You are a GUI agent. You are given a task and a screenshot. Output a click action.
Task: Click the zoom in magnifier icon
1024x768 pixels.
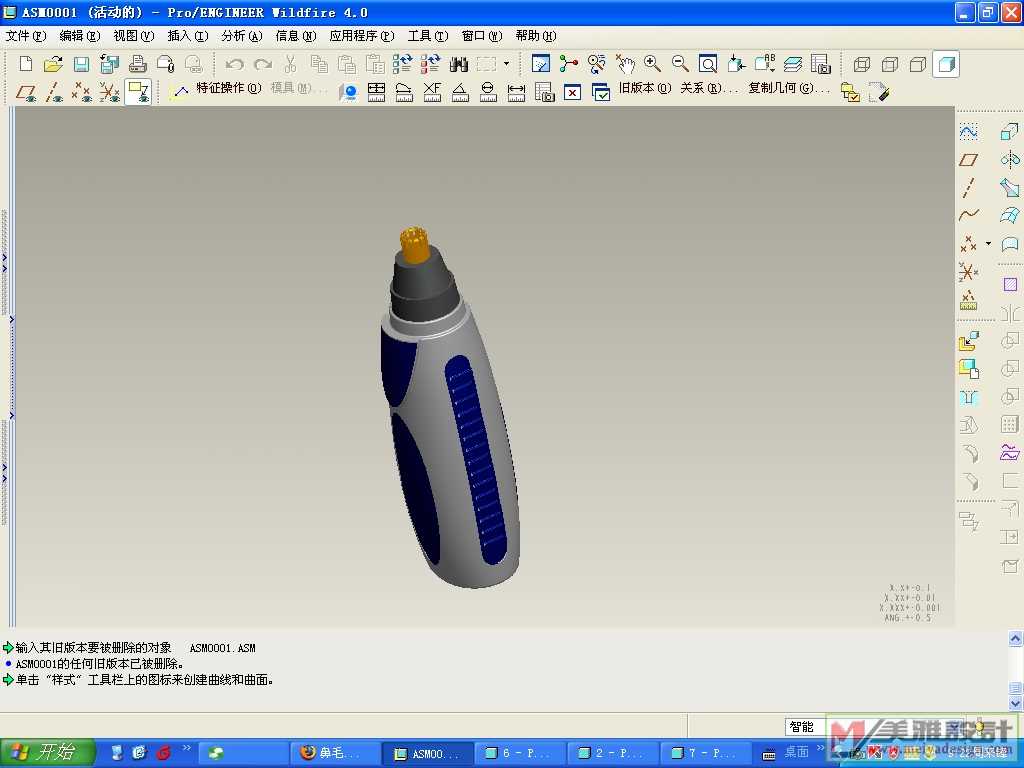click(652, 64)
